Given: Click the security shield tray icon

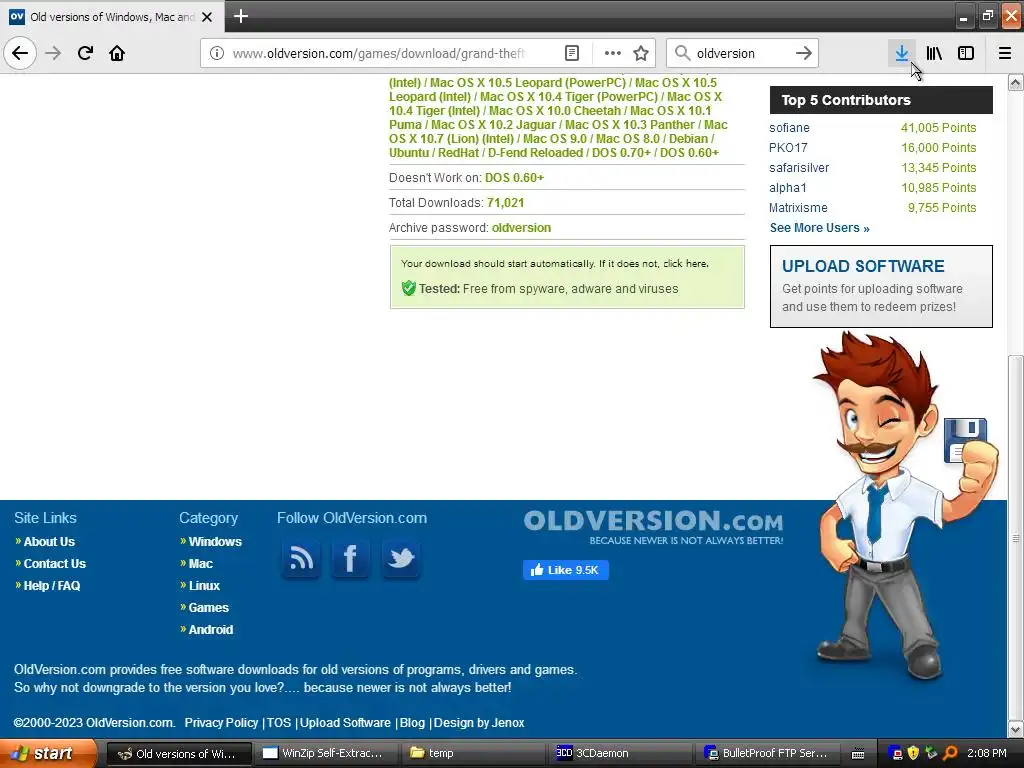Looking at the screenshot, I should [x=913, y=754].
